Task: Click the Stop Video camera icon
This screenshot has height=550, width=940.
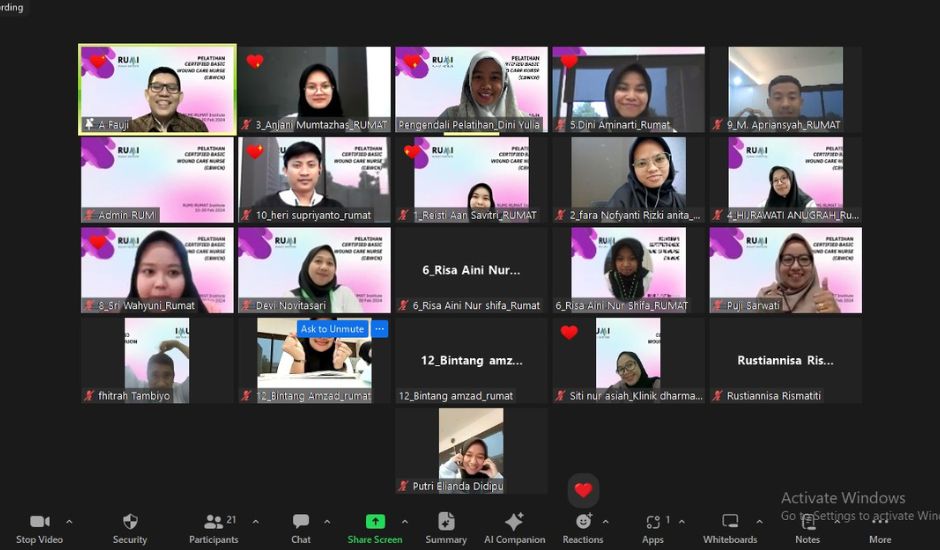Action: coord(39,522)
